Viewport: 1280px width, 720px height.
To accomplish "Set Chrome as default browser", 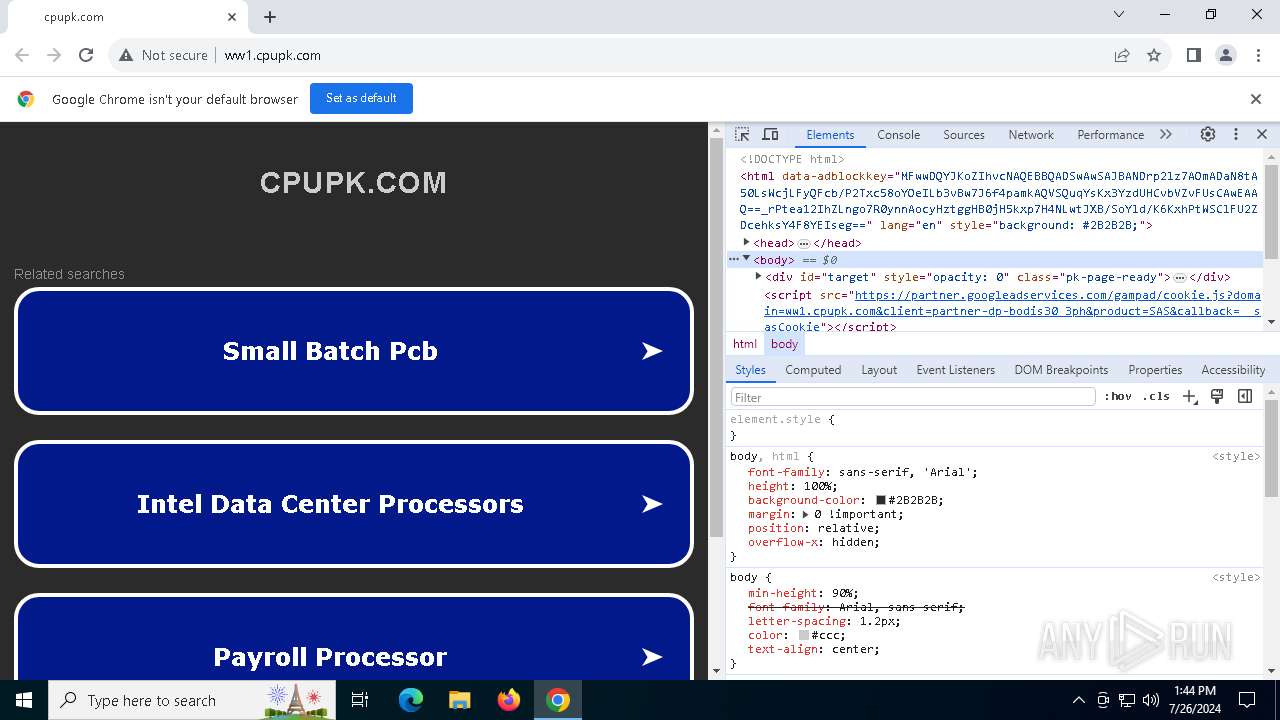I will coord(361,98).
